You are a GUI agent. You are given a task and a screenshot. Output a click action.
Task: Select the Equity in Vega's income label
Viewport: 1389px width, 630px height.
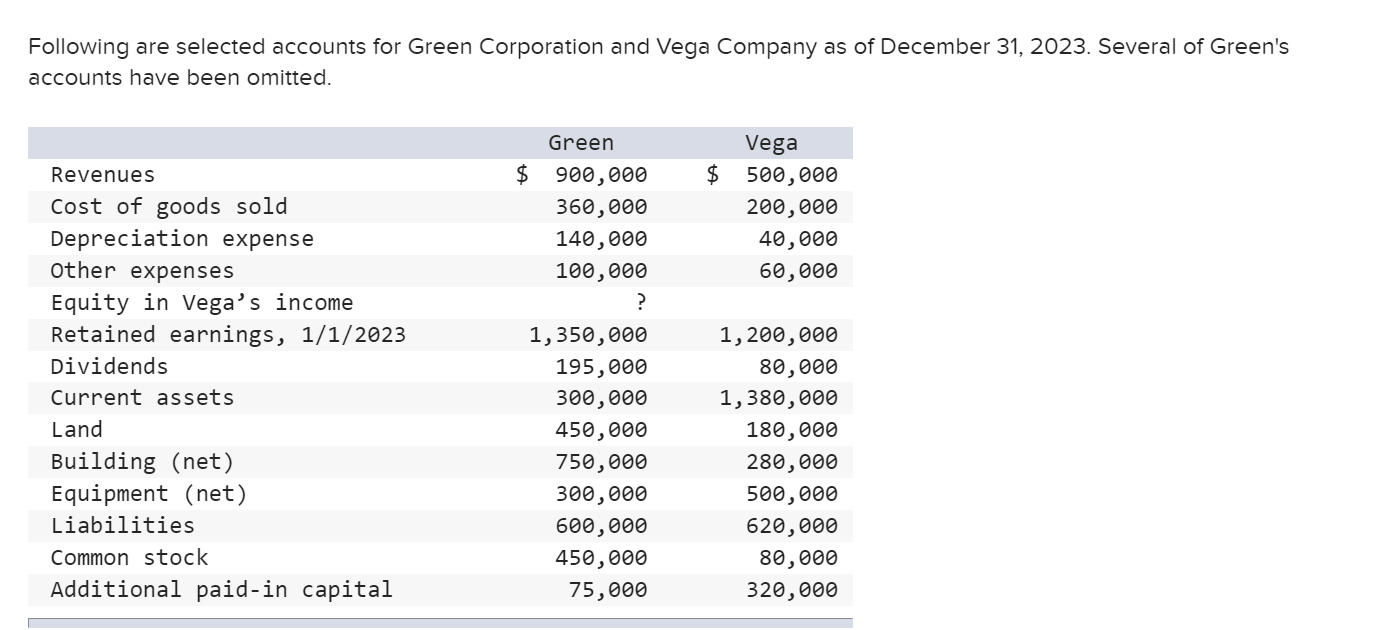tap(202, 303)
